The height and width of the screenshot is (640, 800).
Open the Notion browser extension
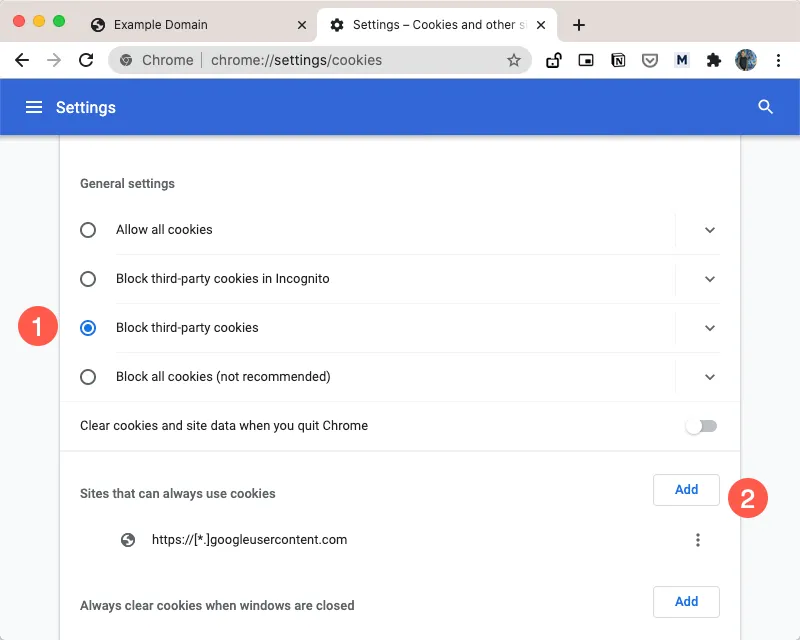[x=618, y=60]
